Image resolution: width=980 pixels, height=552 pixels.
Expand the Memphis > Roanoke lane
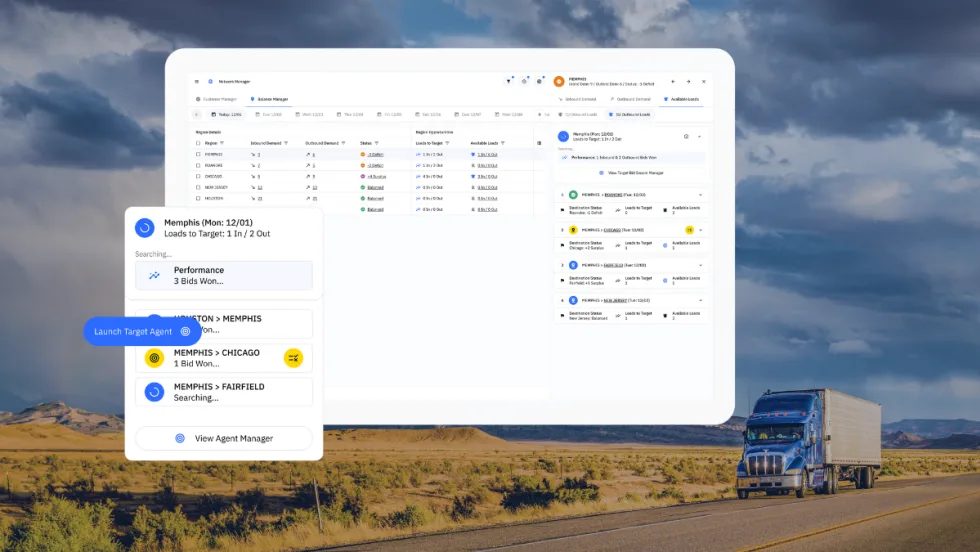click(x=700, y=195)
